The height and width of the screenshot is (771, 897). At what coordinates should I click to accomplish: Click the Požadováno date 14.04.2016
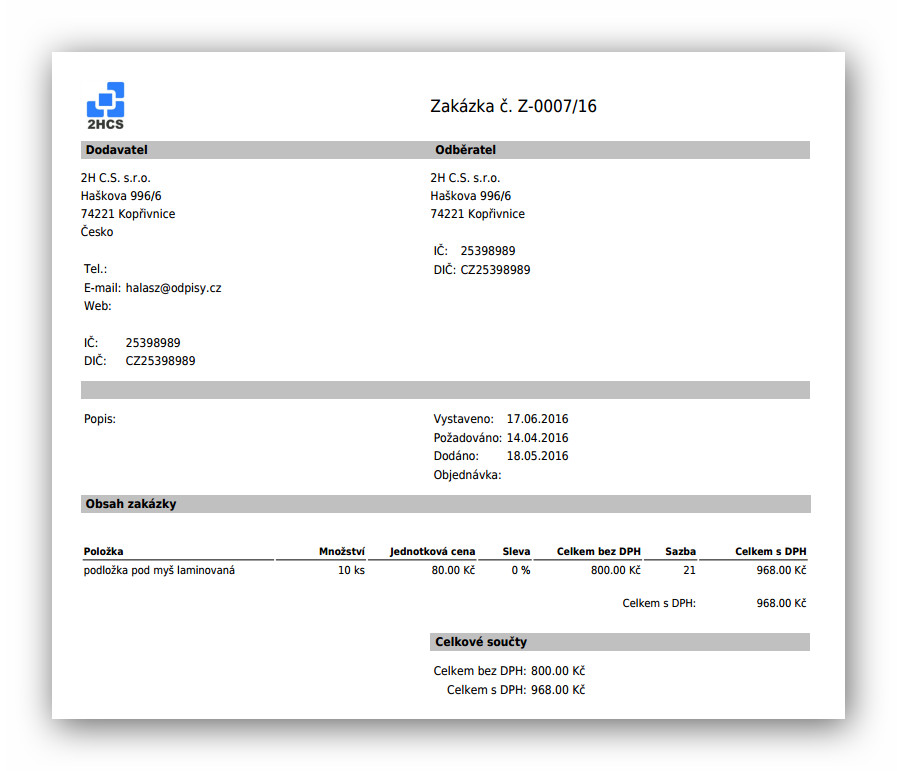[x=537, y=438]
